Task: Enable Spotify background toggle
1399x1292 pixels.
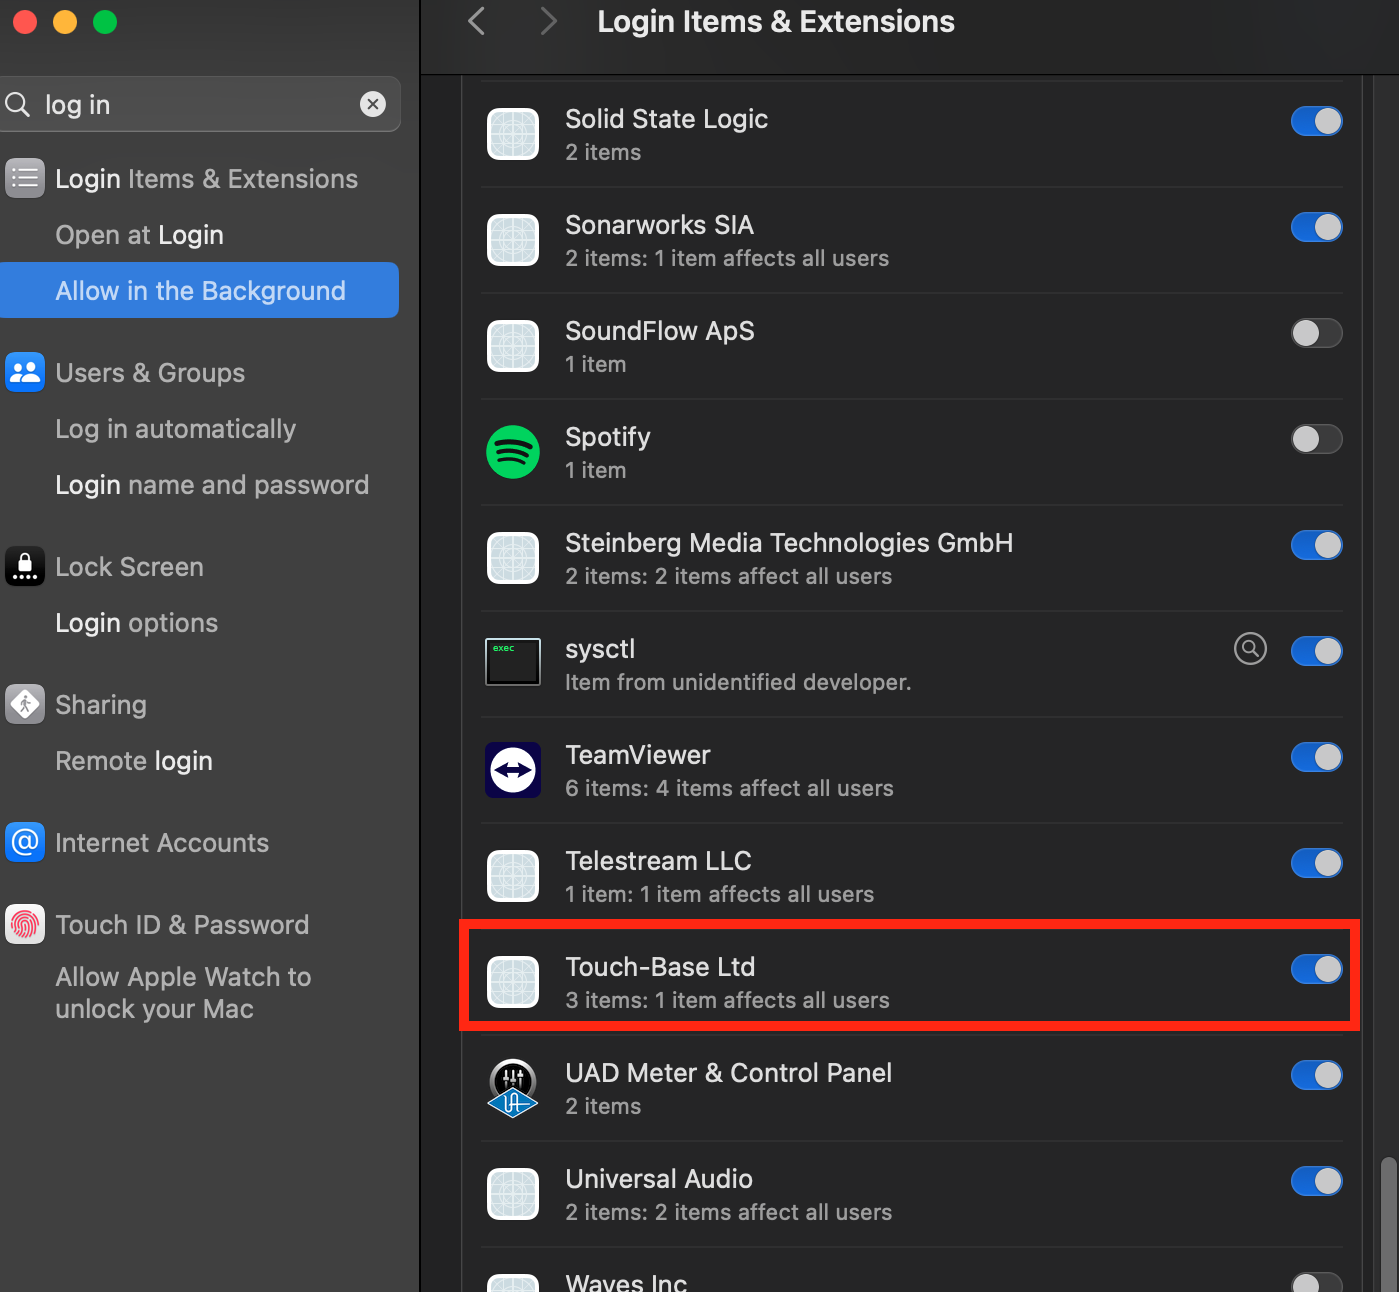Action: (x=1316, y=439)
